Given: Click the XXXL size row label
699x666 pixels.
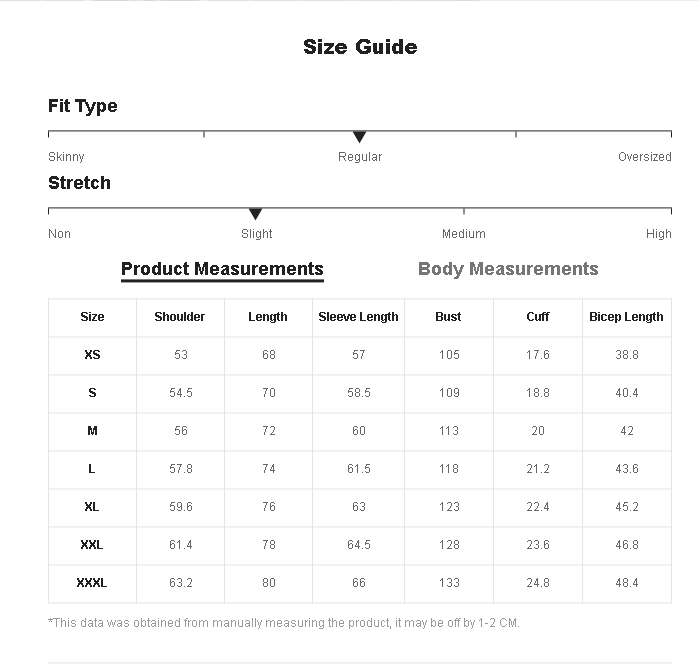Looking at the screenshot, I should (92, 583).
